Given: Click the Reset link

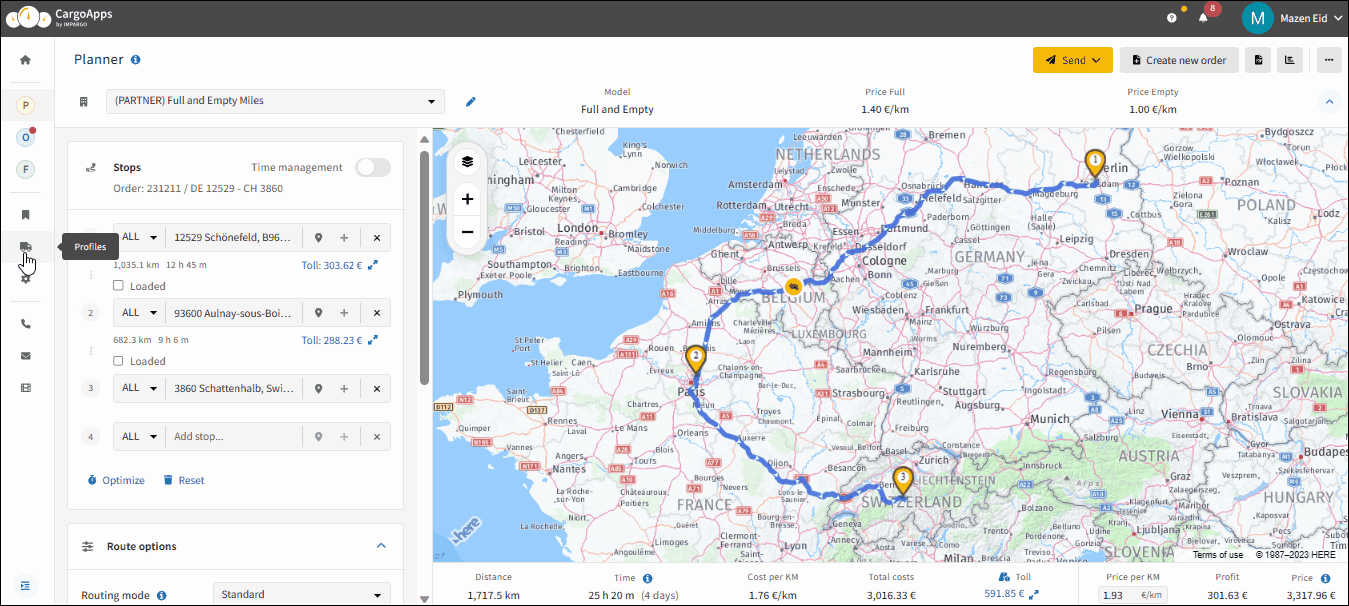Looking at the screenshot, I should 184,480.
